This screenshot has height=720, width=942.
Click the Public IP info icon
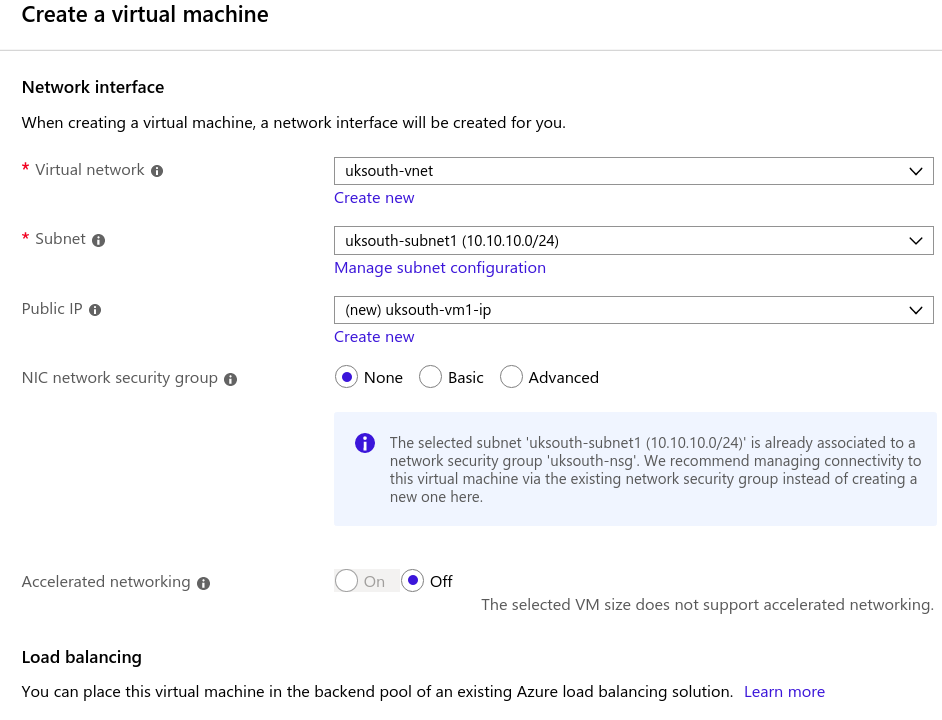click(x=95, y=310)
